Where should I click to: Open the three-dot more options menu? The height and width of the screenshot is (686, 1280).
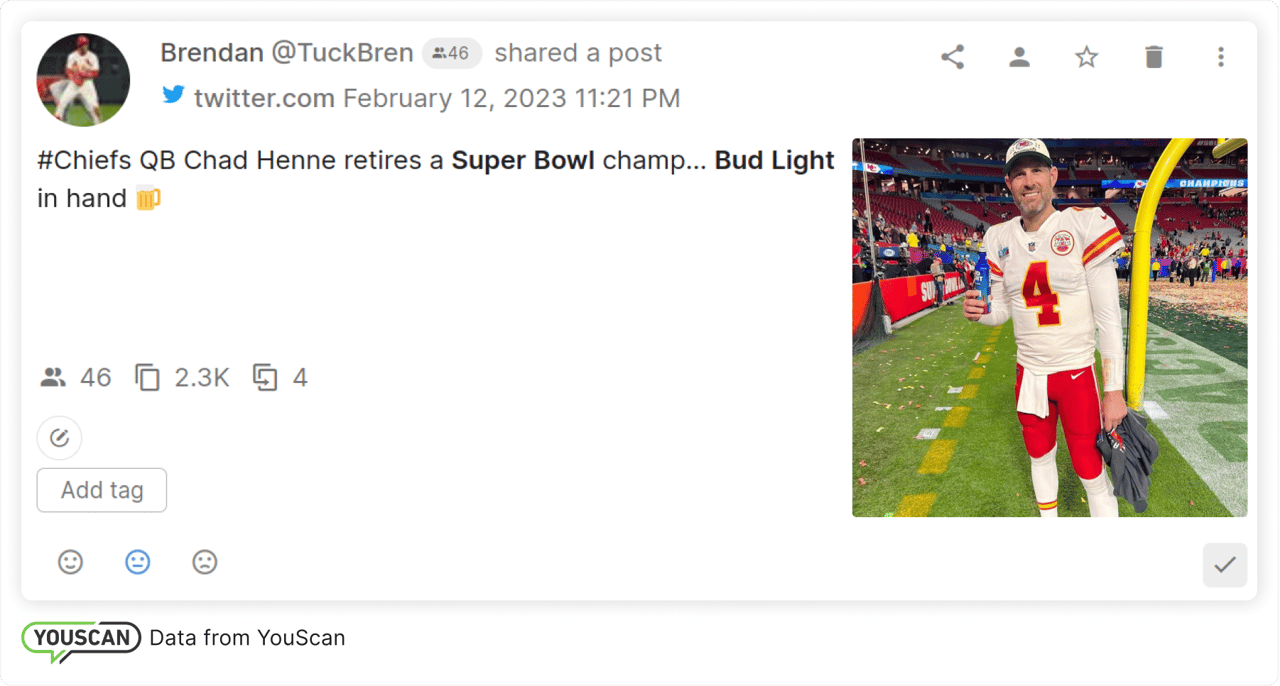pyautogui.click(x=1220, y=57)
